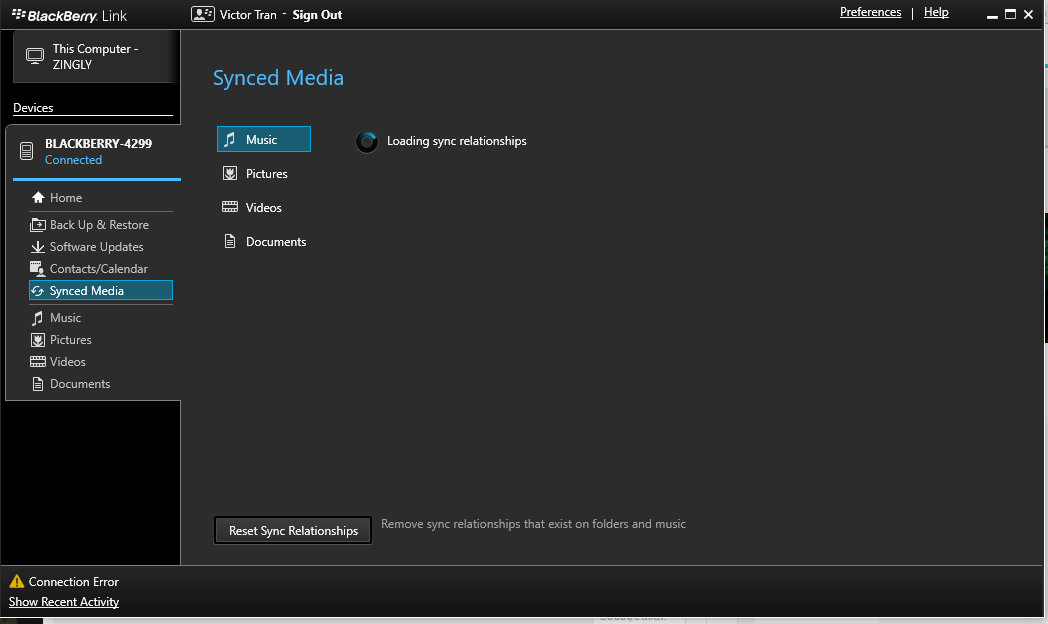1048x624 pixels.
Task: Click the Home house icon in sidebar
Action: 38,198
